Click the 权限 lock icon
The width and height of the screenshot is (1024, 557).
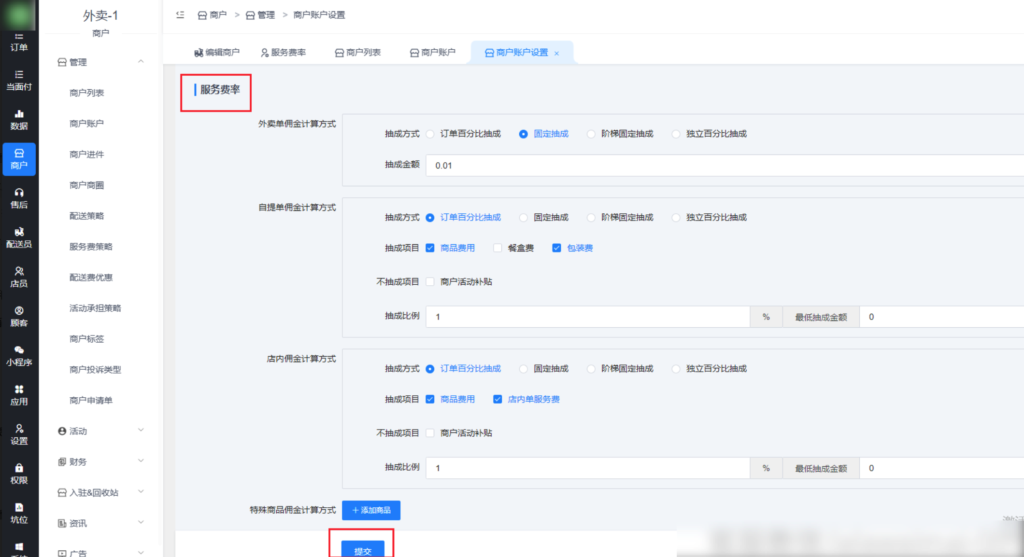[x=19, y=472]
